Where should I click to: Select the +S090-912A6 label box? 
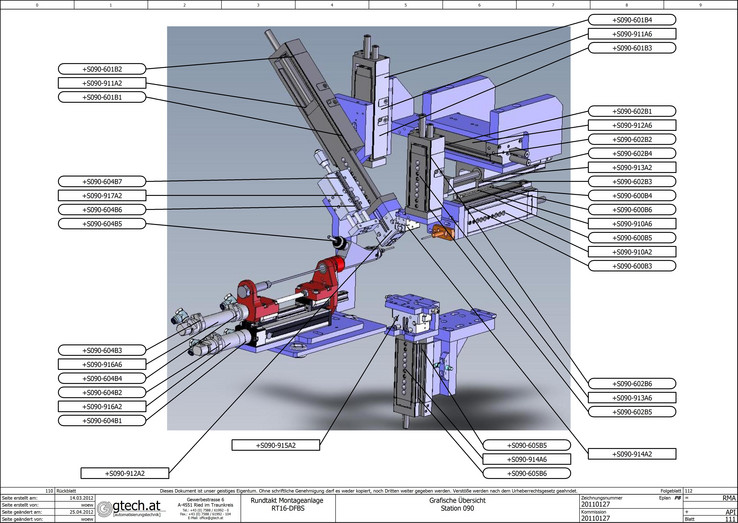pyautogui.click(x=632, y=125)
